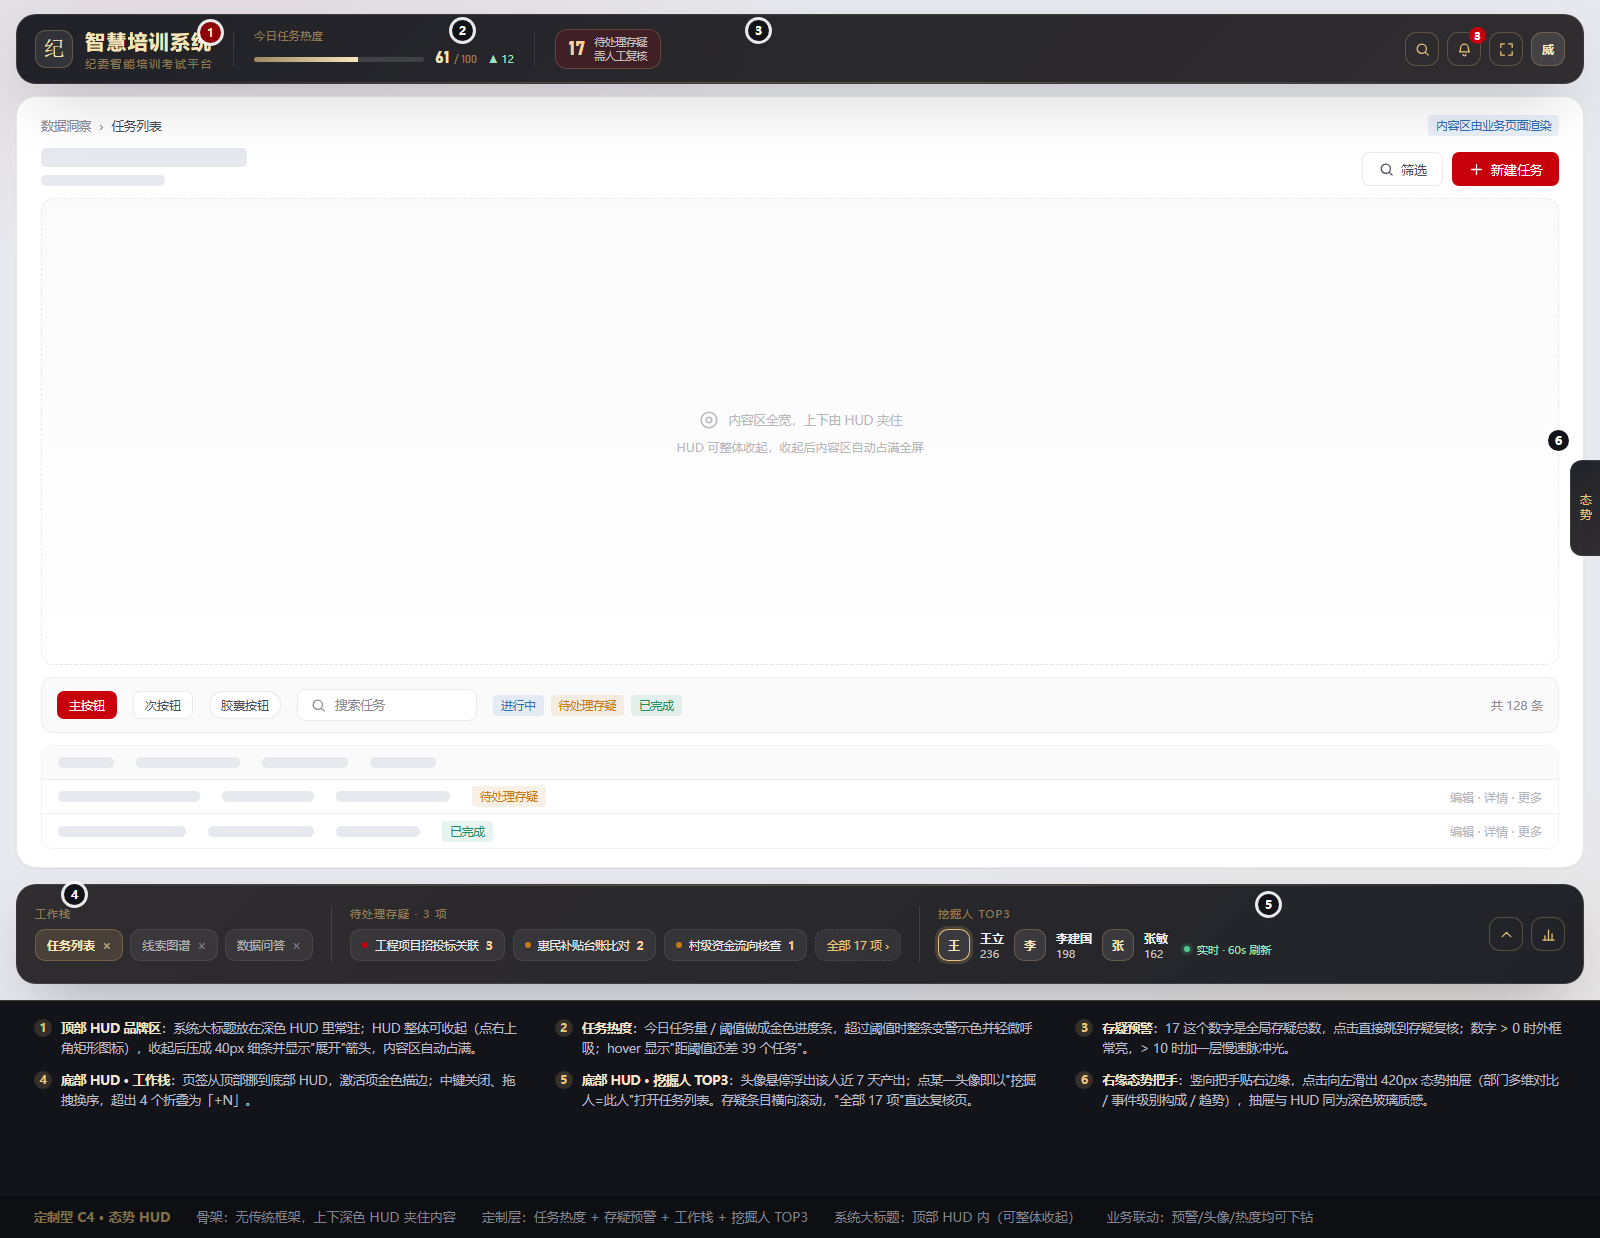Collapse bottom HUD with up chevron
Screen dimensions: 1600x1238
point(1506,934)
